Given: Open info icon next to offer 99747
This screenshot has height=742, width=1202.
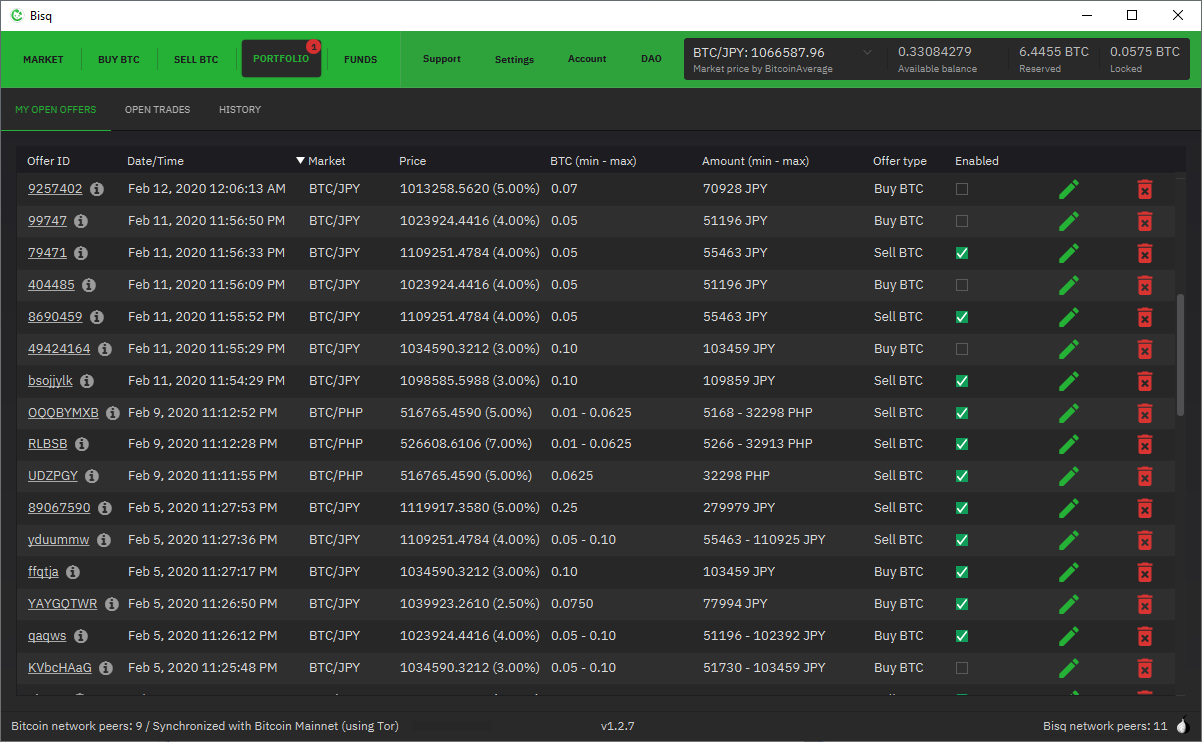Looking at the screenshot, I should click(x=81, y=221).
